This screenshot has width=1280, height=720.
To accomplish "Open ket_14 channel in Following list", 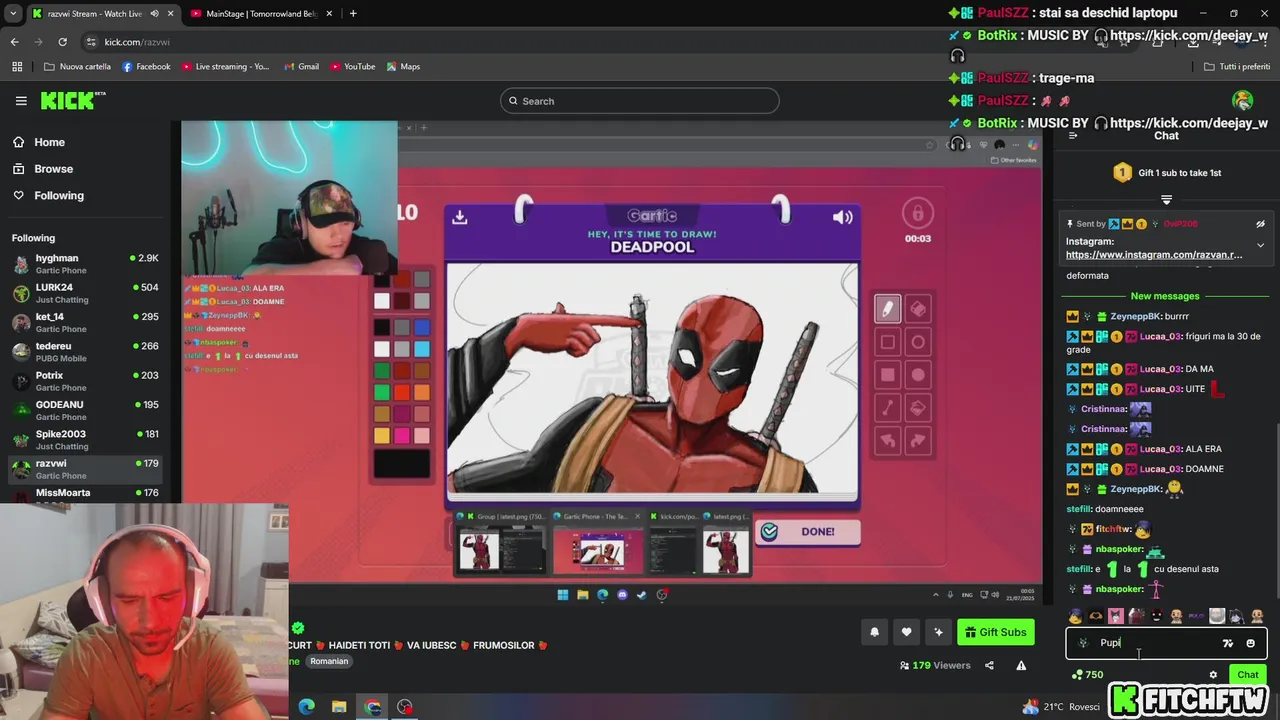I will (x=85, y=322).
